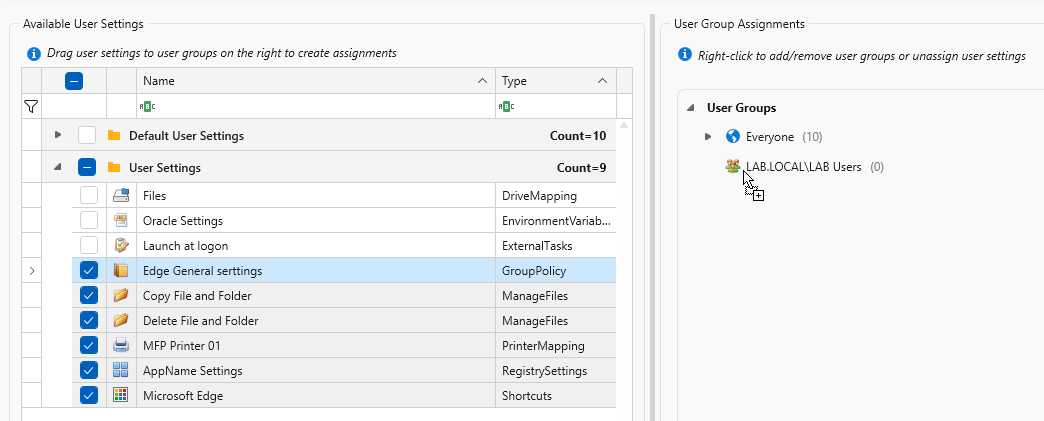Screen dimensions: 1044x421
Task: Click the AppName Settings registry icon
Action: pyautogui.click(x=121, y=370)
